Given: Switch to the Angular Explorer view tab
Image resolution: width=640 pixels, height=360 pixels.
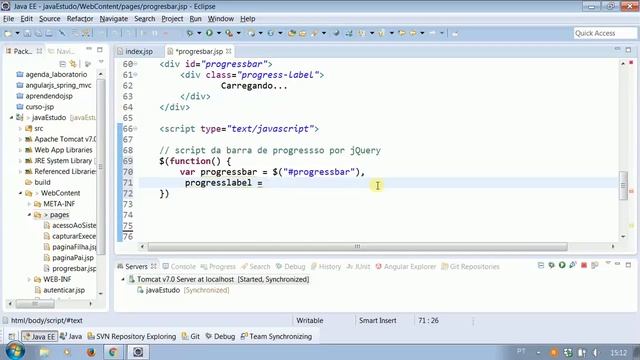Looking at the screenshot, I should pos(405,267).
